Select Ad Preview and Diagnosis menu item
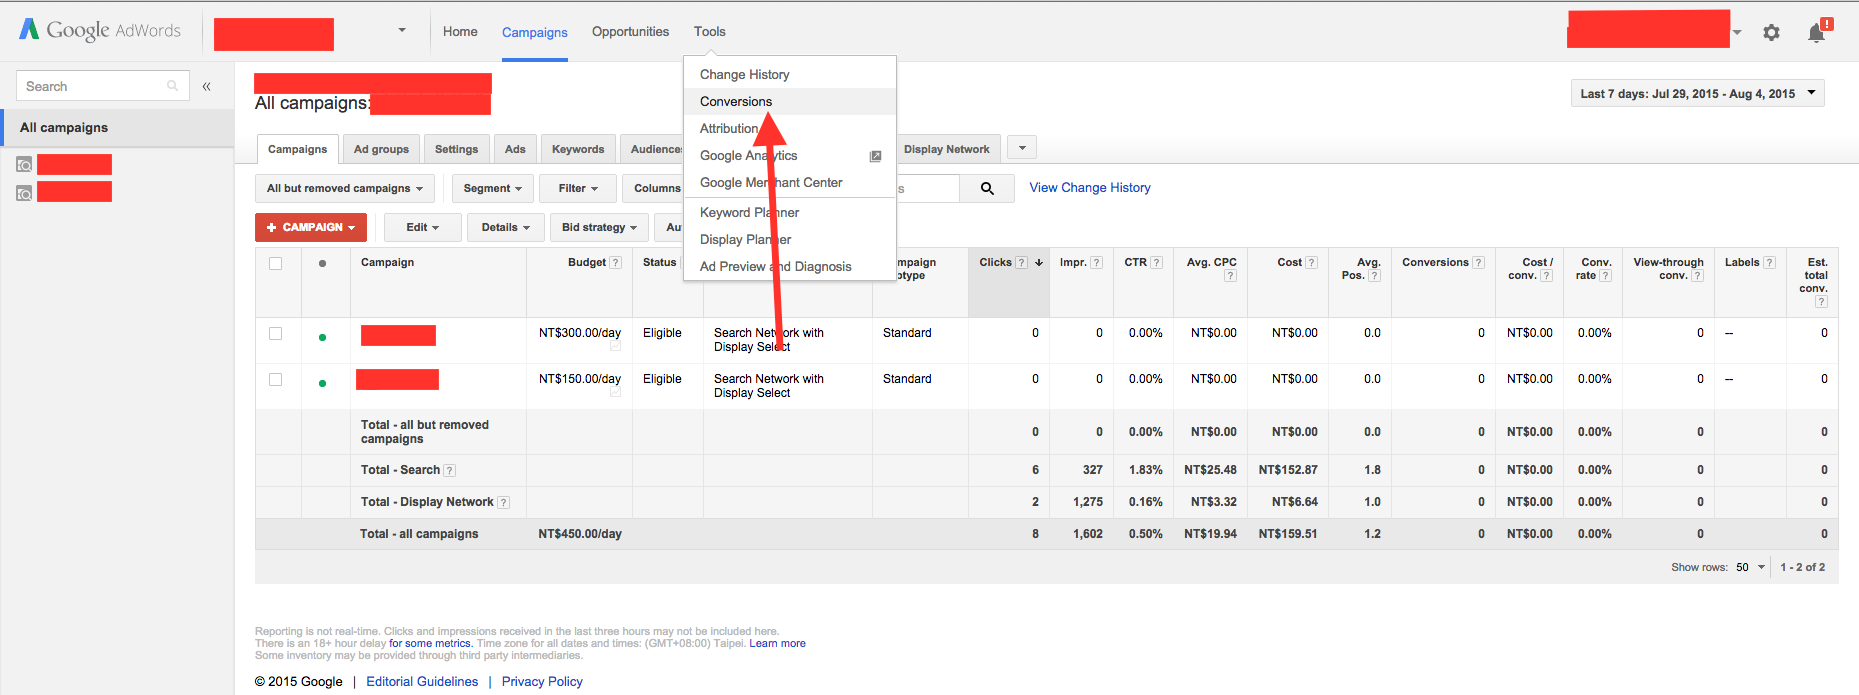 (790, 267)
